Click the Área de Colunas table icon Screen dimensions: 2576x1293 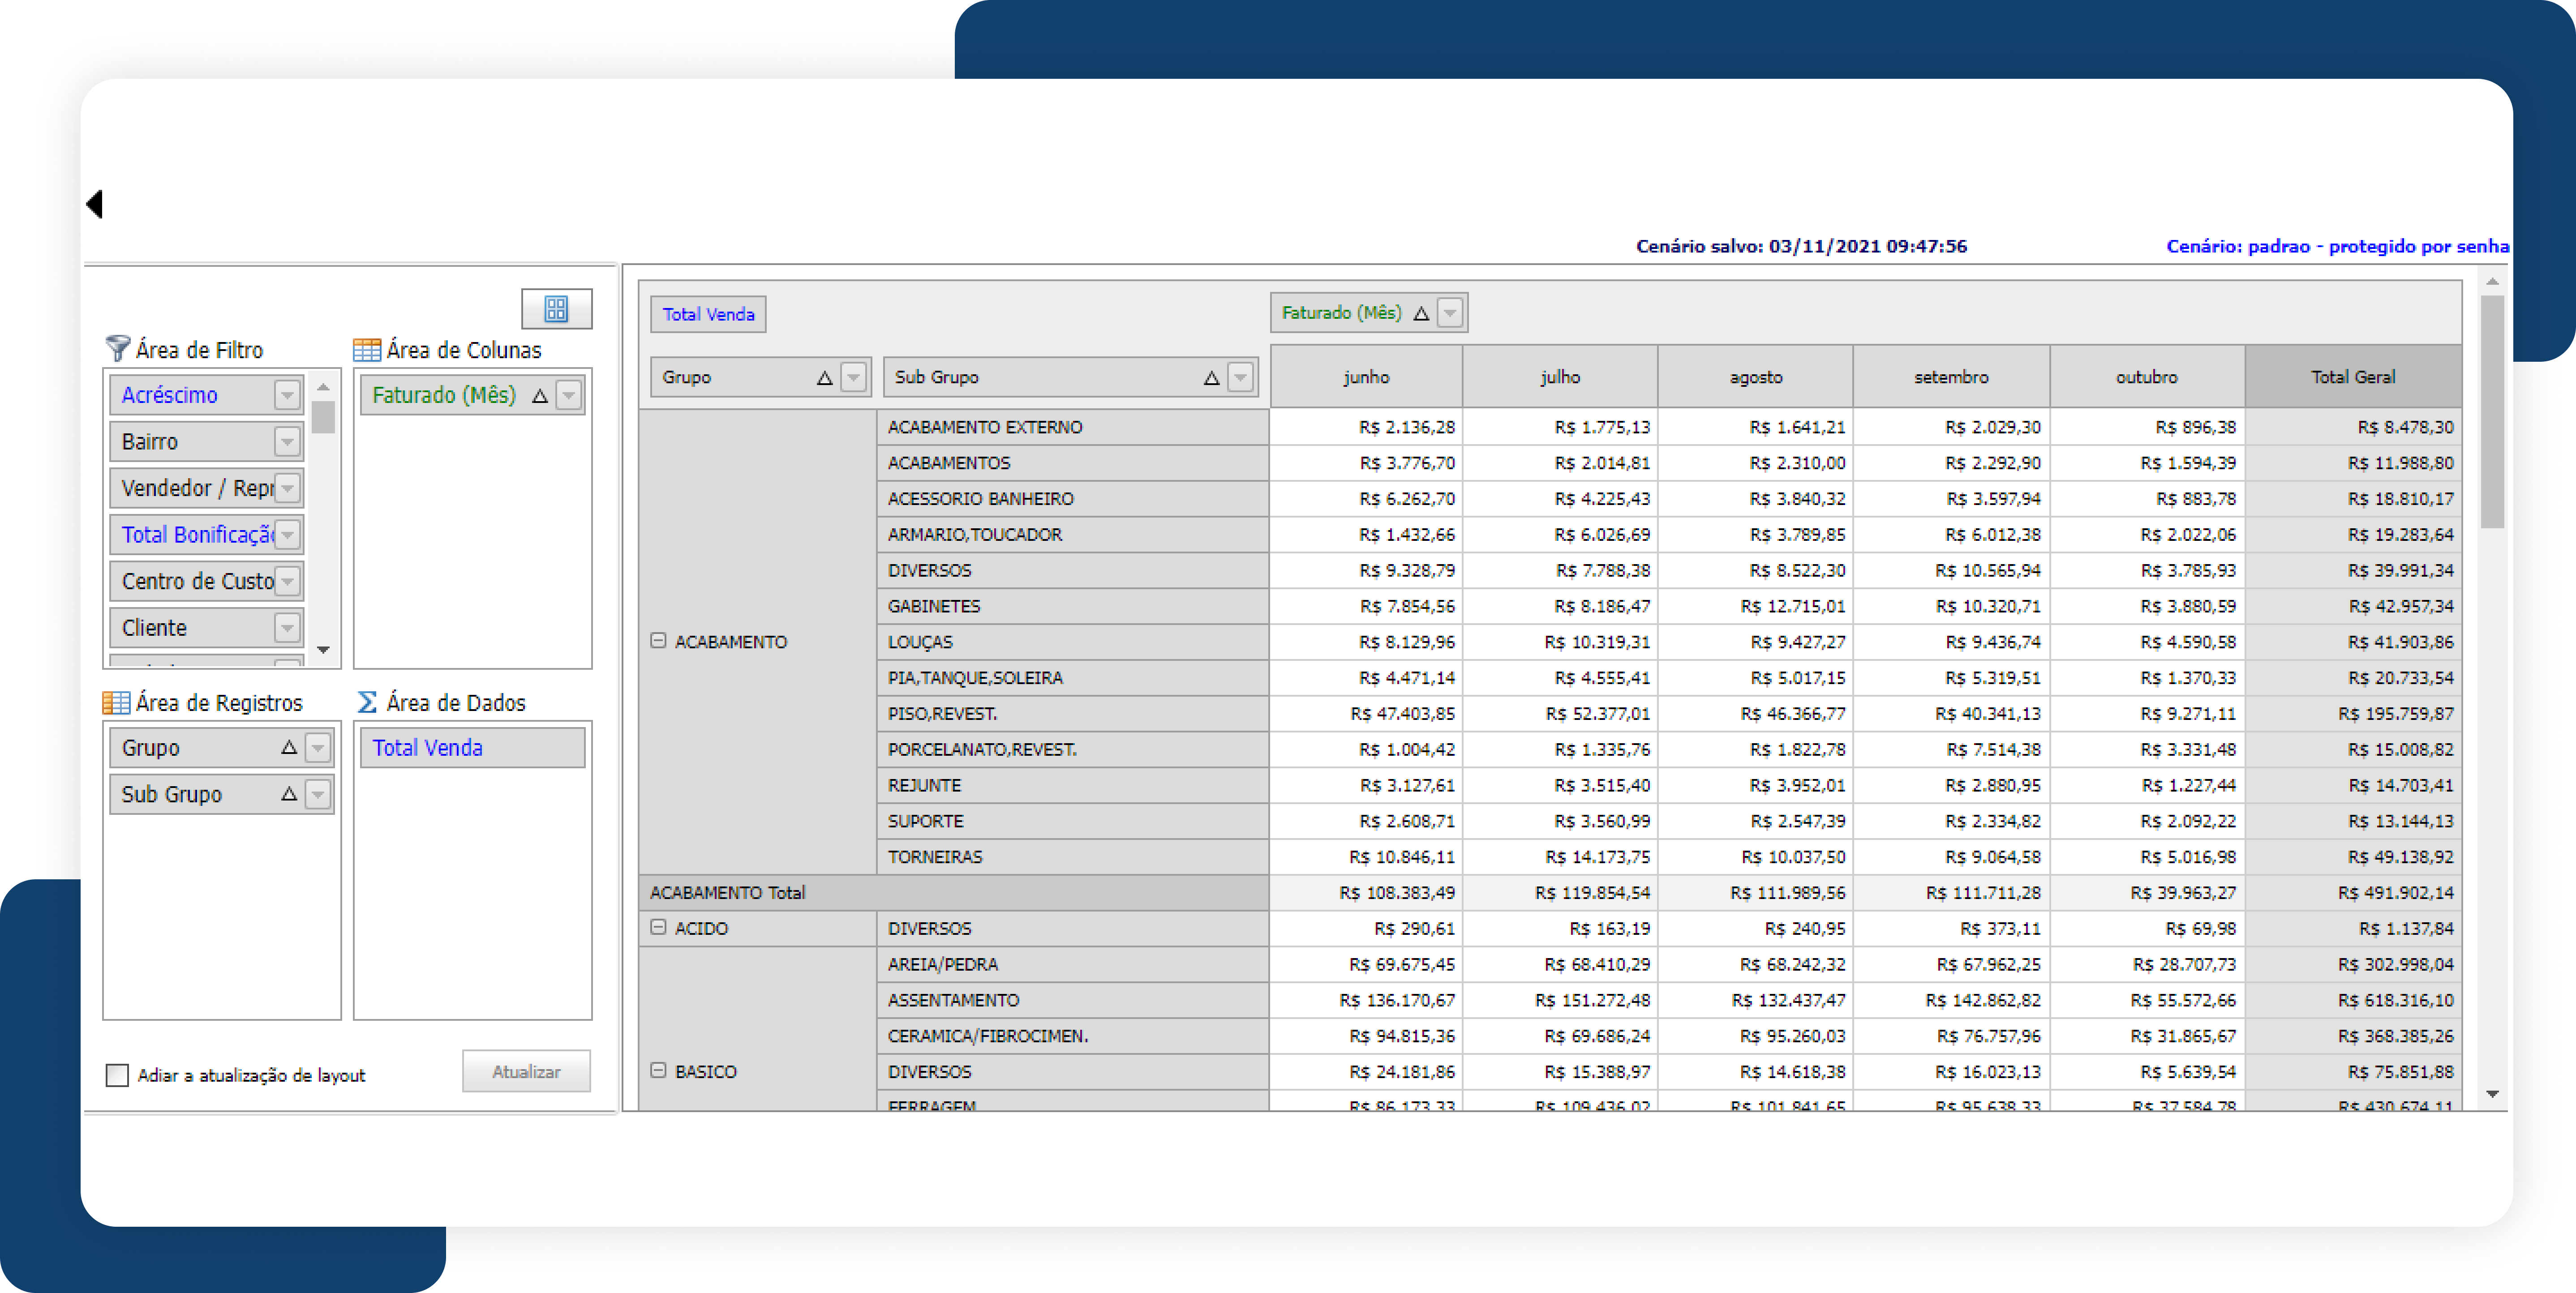coord(367,350)
